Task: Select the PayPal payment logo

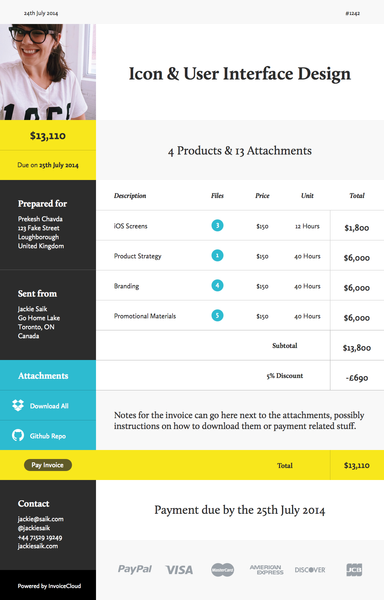Action: (x=135, y=569)
